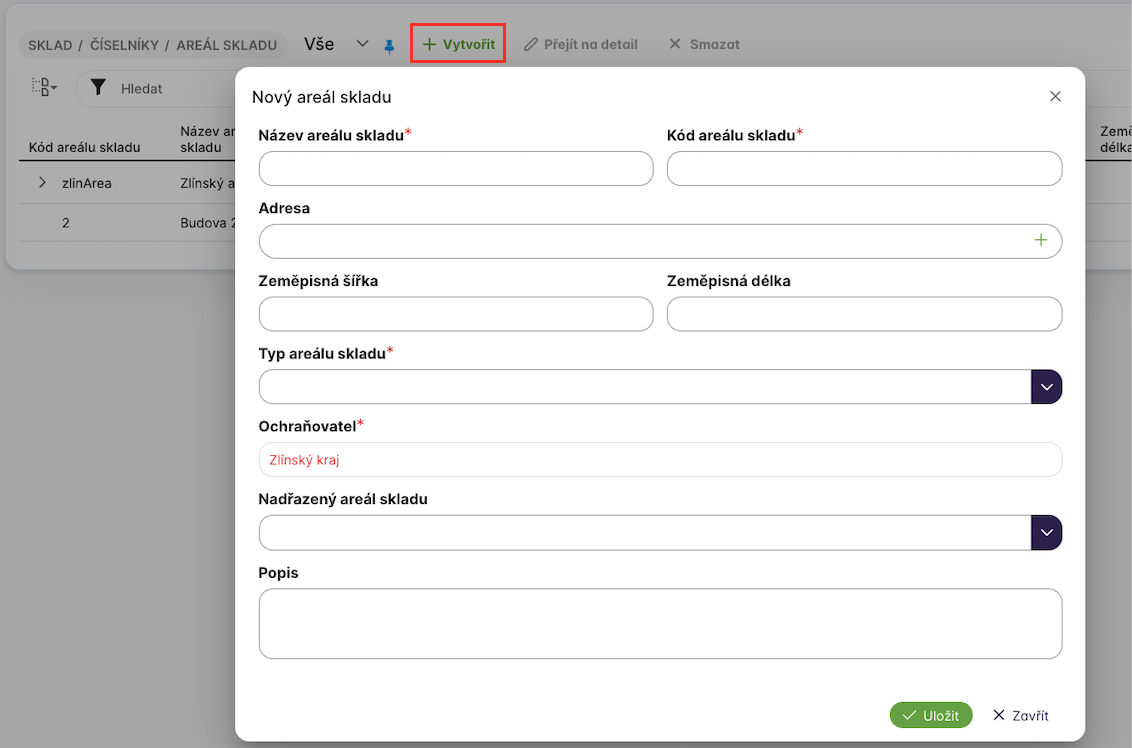The image size is (1132, 748).
Task: Click in the Popis text area
Action: tap(659, 623)
